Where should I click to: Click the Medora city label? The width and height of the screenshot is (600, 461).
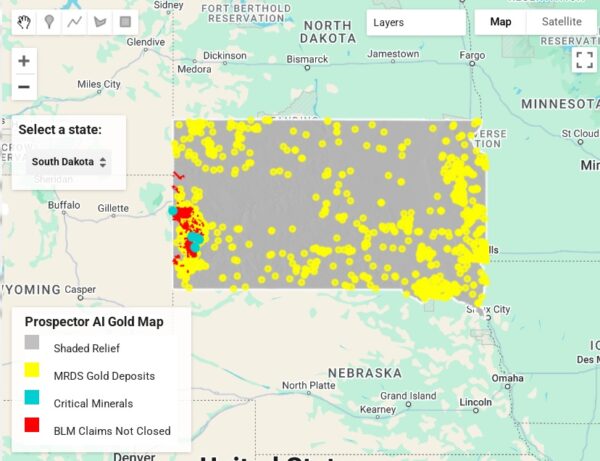click(x=194, y=69)
